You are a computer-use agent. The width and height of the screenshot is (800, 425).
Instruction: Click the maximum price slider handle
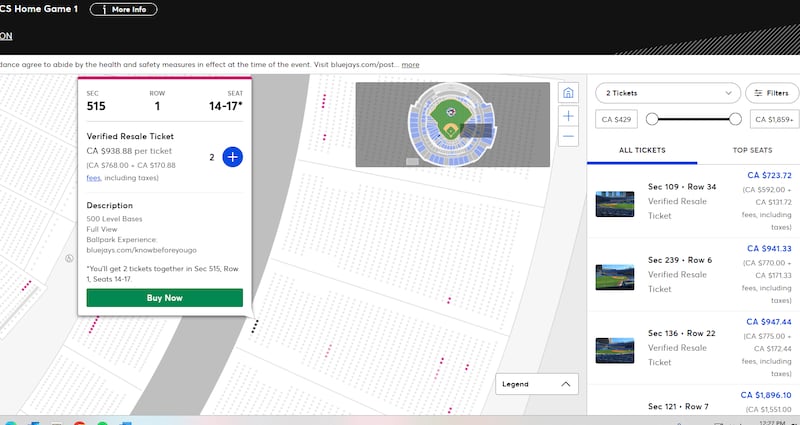(735, 119)
